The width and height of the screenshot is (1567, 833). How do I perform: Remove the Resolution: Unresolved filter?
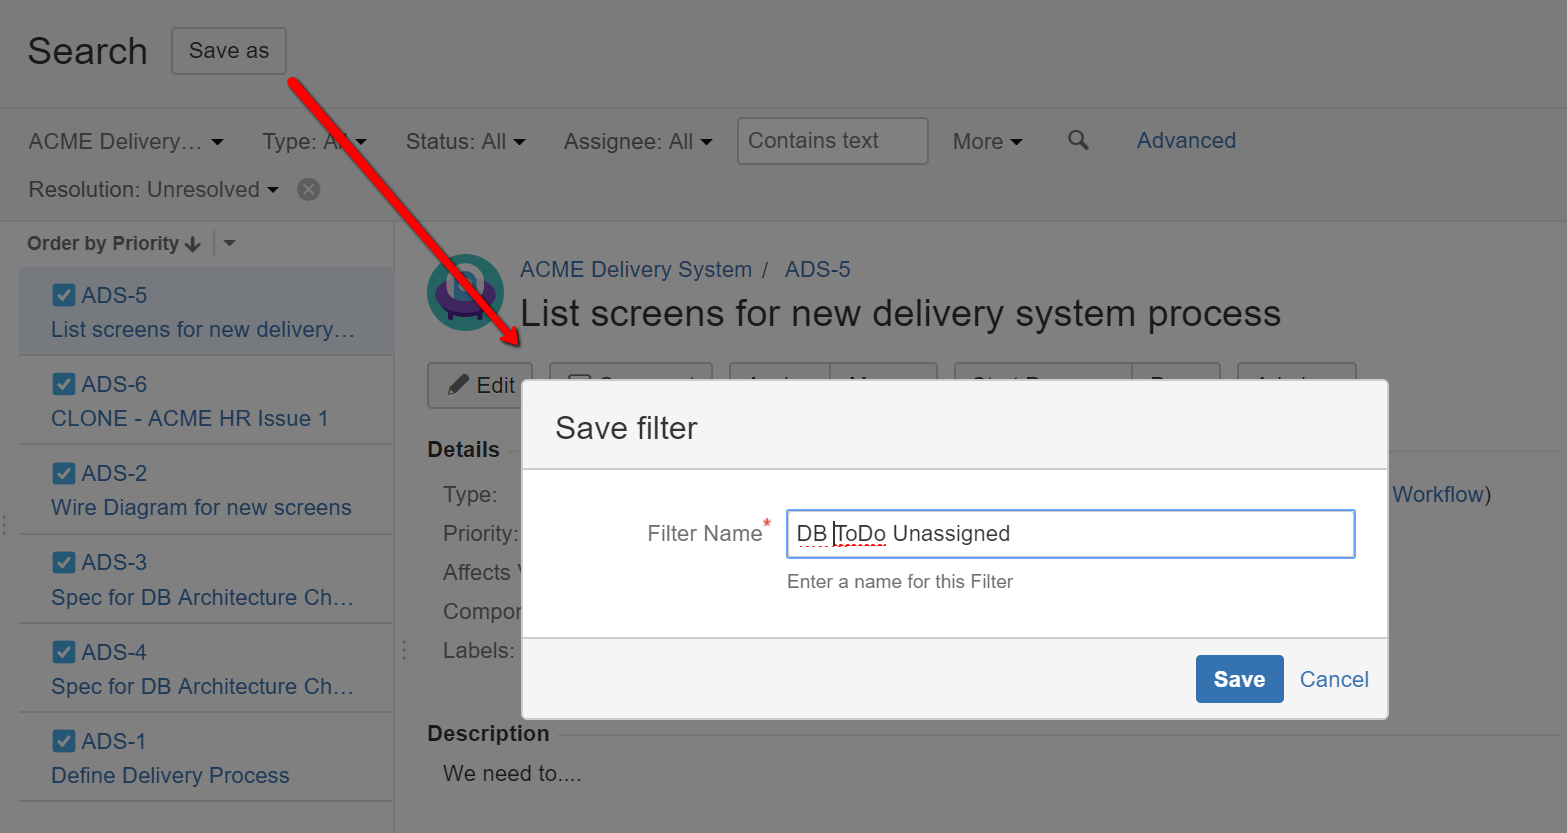pos(309,189)
